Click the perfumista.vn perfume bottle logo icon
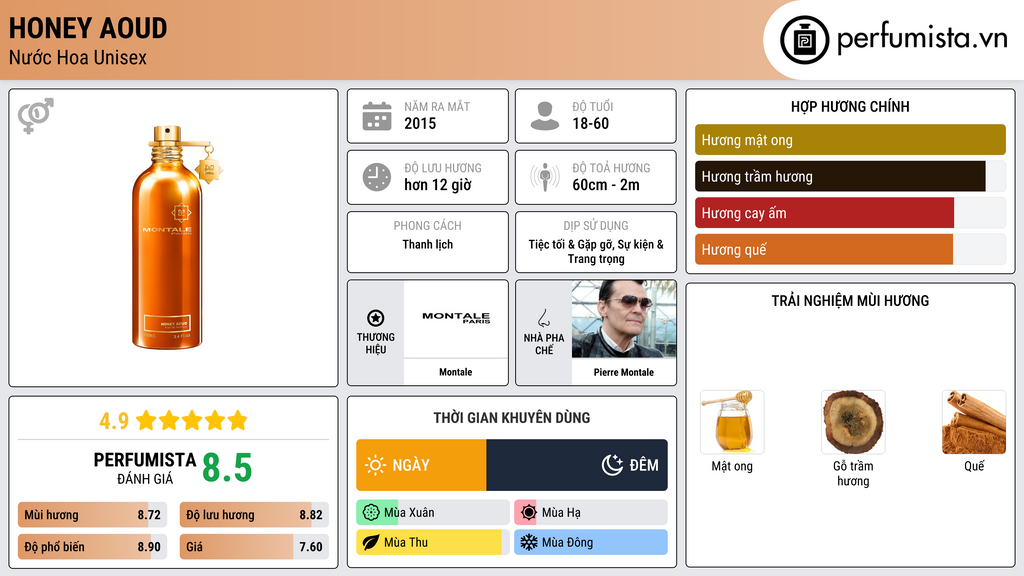 (804, 40)
